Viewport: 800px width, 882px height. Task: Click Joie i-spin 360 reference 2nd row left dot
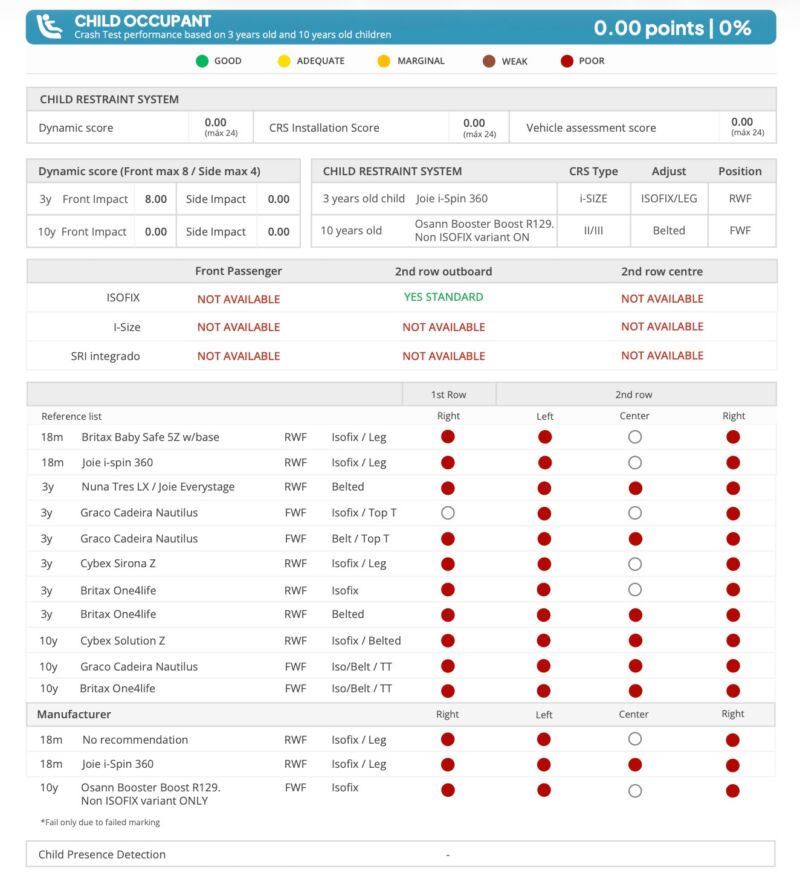pyautogui.click(x=545, y=462)
